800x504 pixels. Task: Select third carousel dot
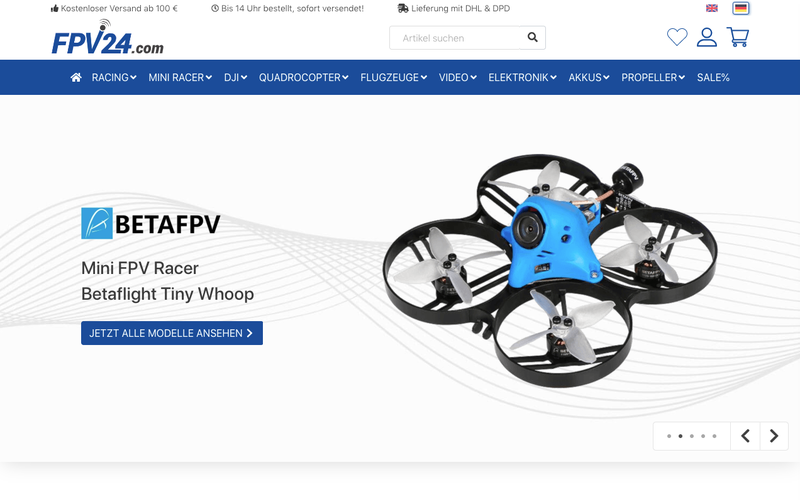[x=692, y=436]
